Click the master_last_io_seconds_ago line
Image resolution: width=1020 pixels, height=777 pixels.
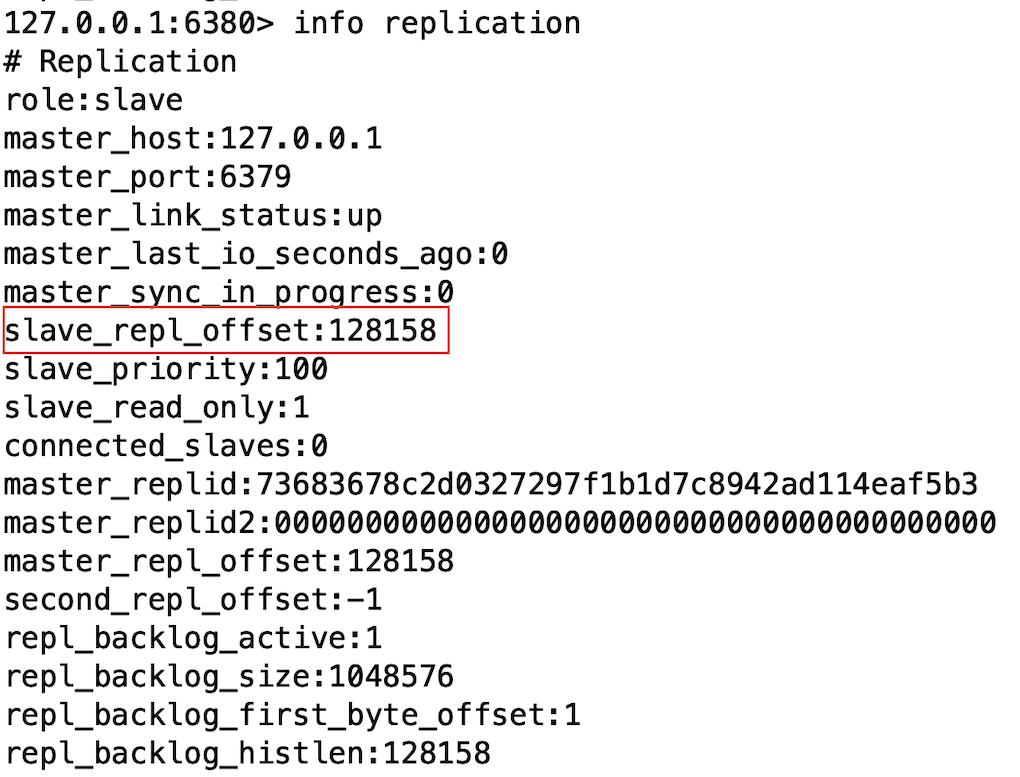256,254
